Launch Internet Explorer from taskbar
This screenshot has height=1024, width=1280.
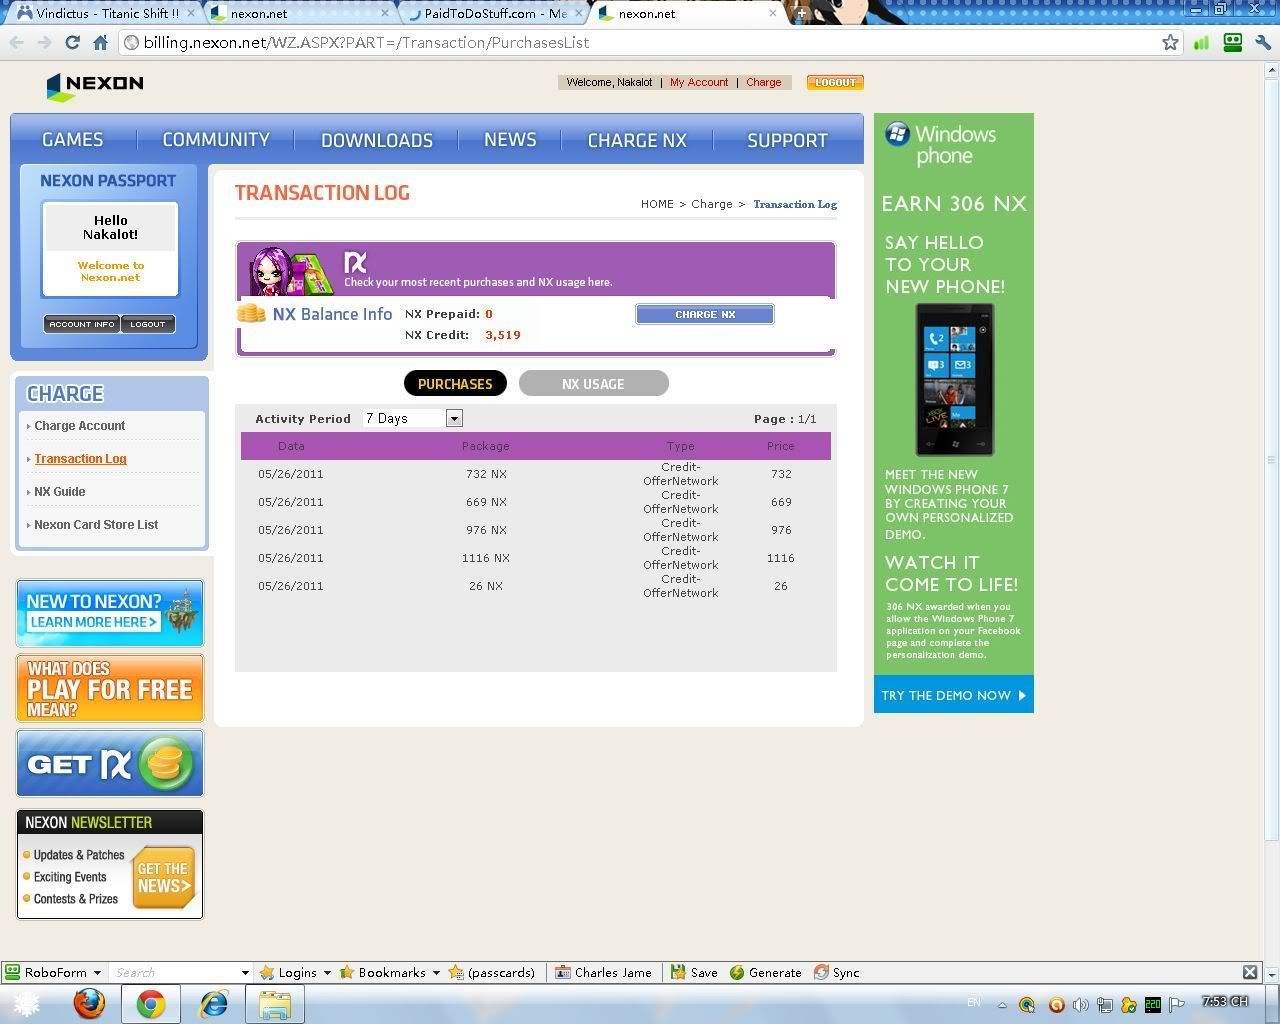pos(213,1003)
